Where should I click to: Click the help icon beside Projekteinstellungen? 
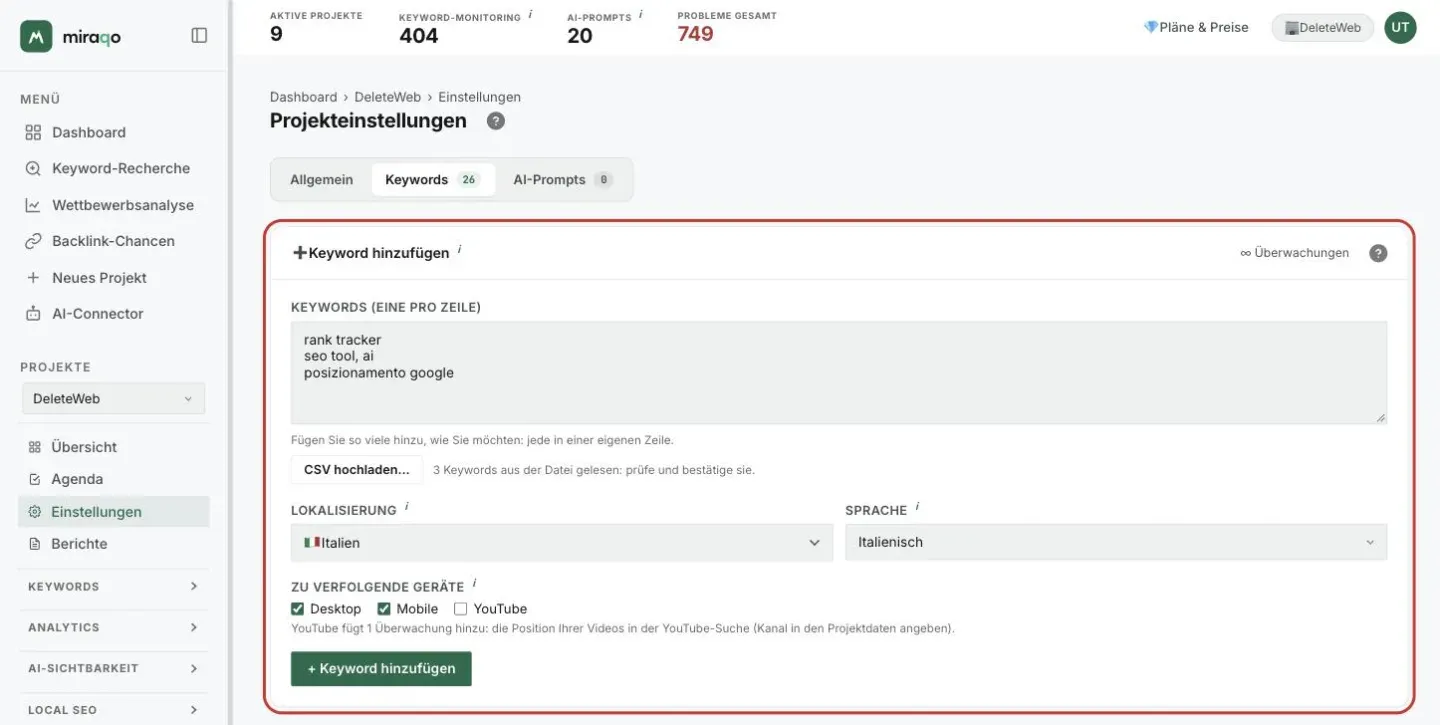pyautogui.click(x=496, y=121)
